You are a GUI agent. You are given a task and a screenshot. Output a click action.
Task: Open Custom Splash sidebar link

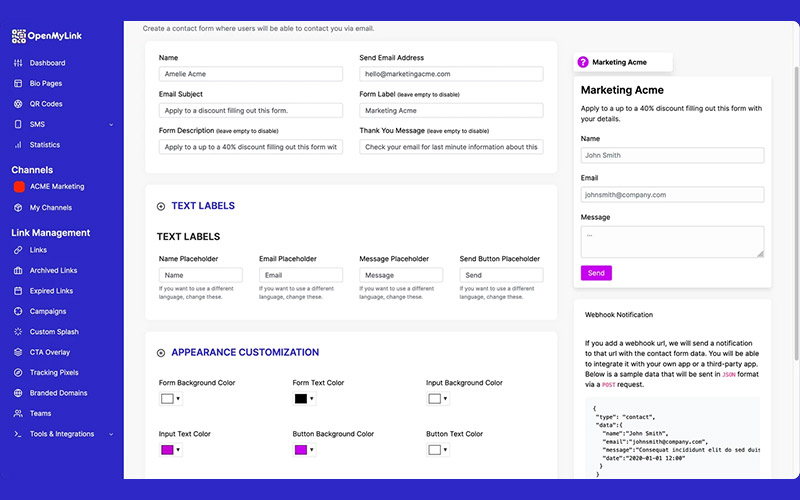tap(54, 332)
